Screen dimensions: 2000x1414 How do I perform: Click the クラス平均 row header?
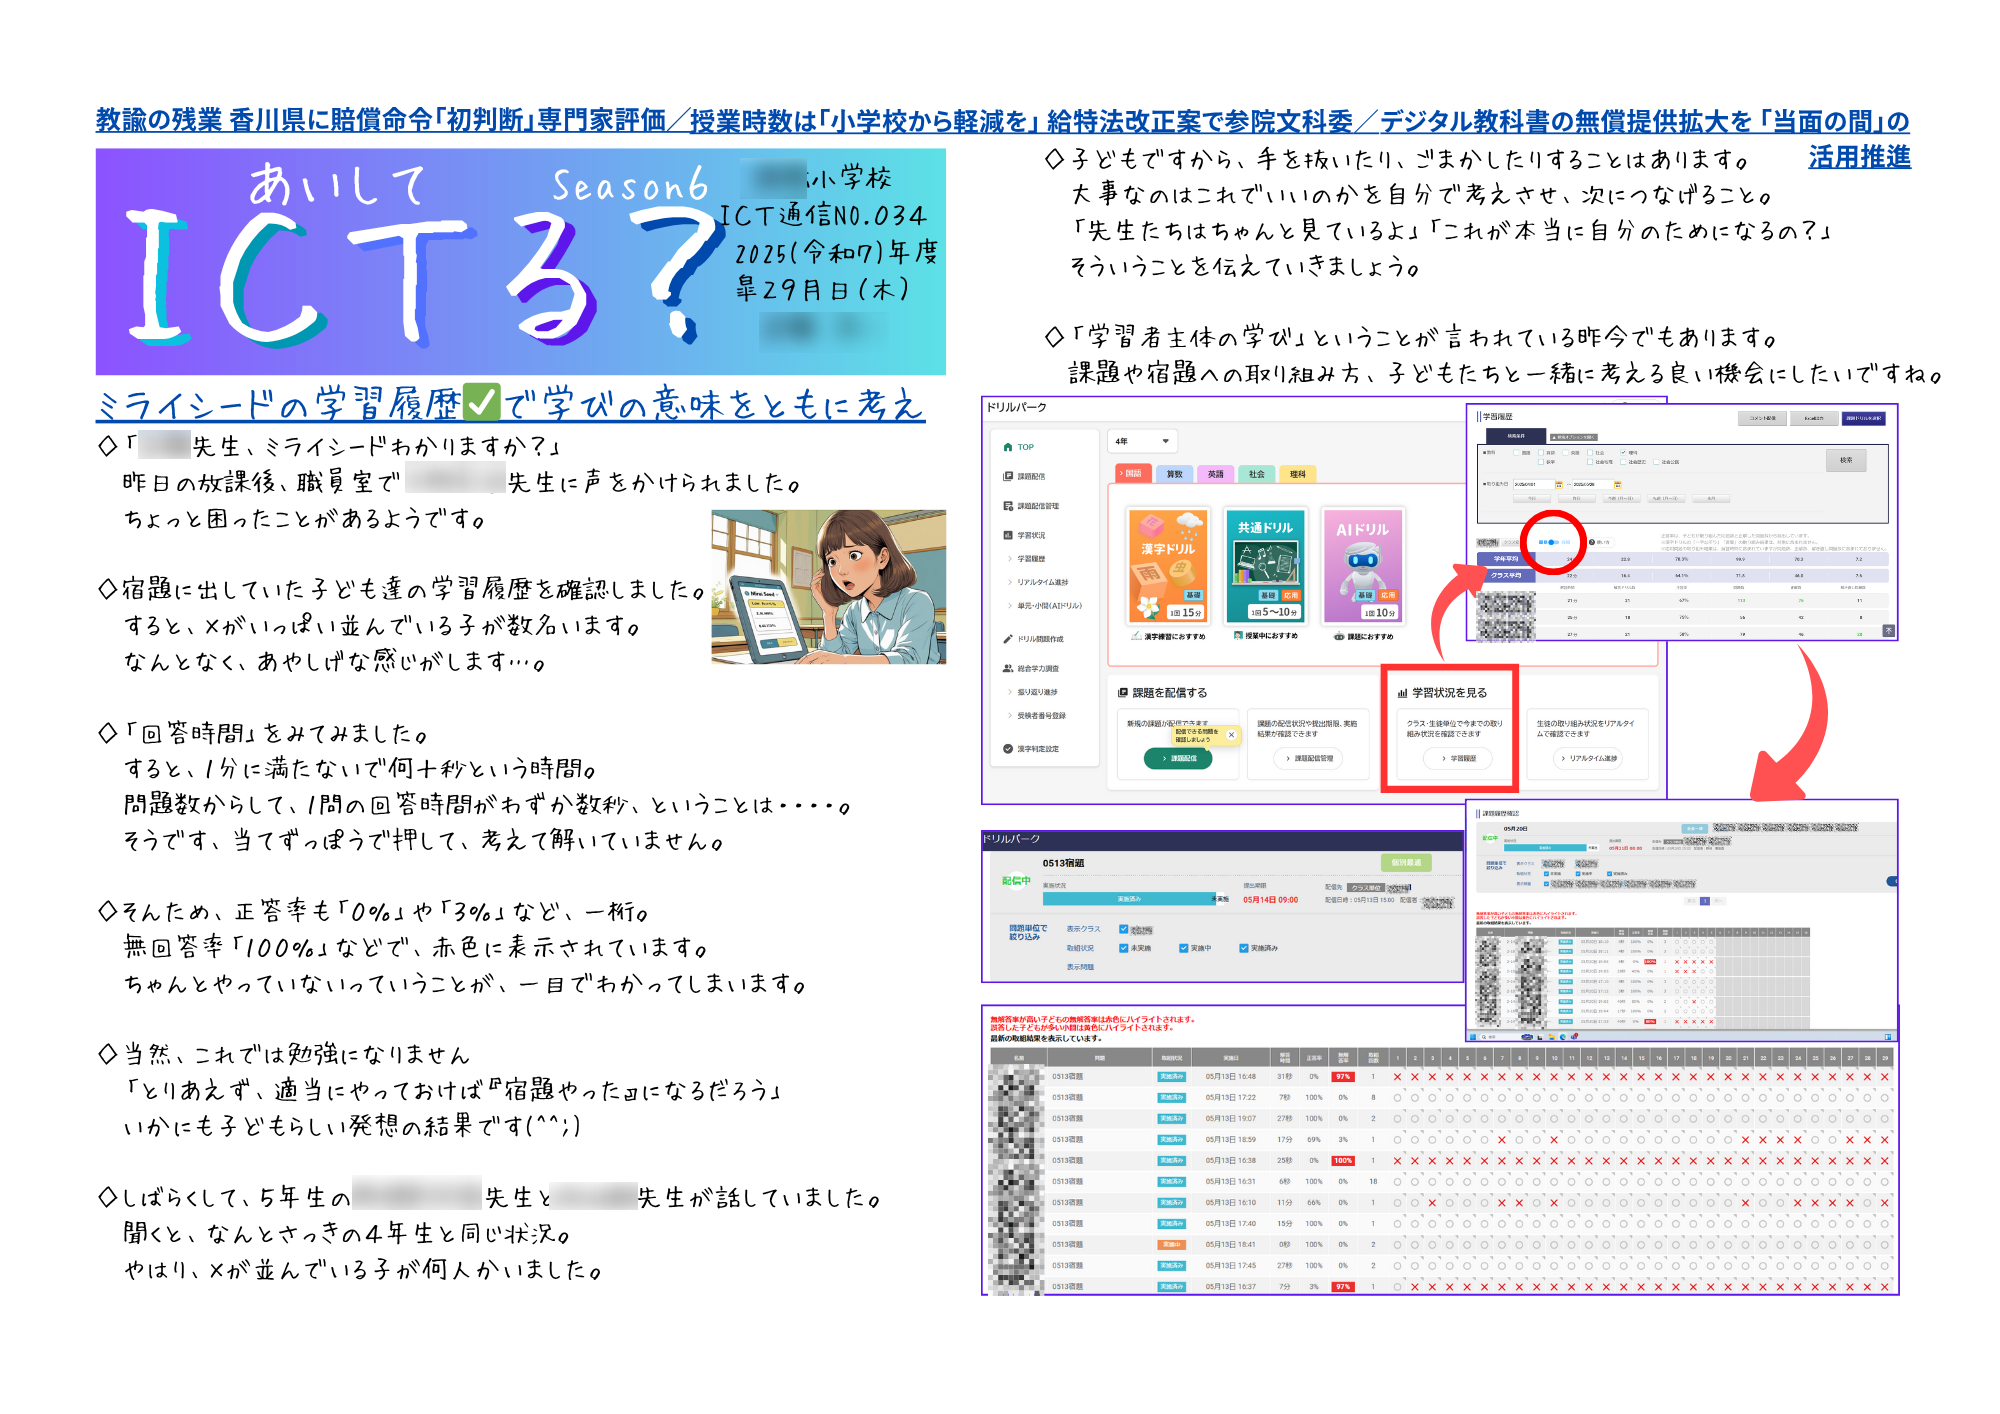pyautogui.click(x=1506, y=575)
